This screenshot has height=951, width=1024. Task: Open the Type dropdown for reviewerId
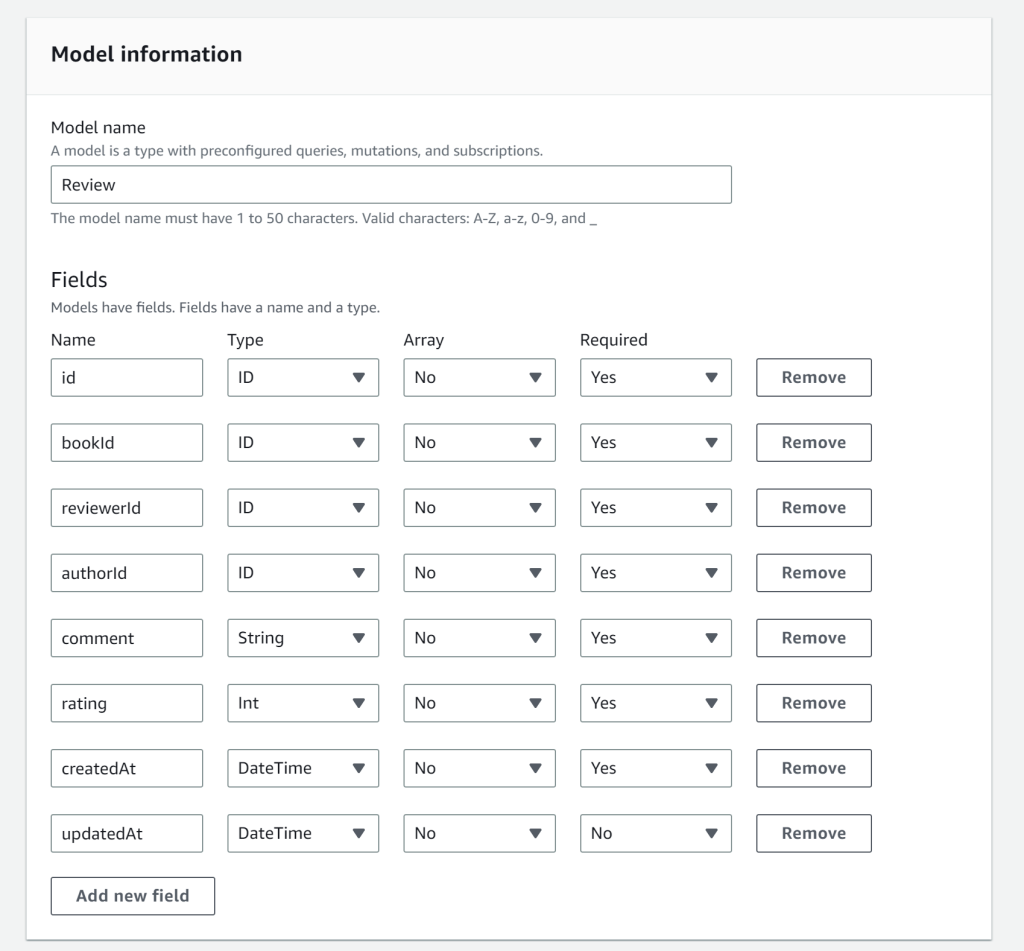point(302,507)
